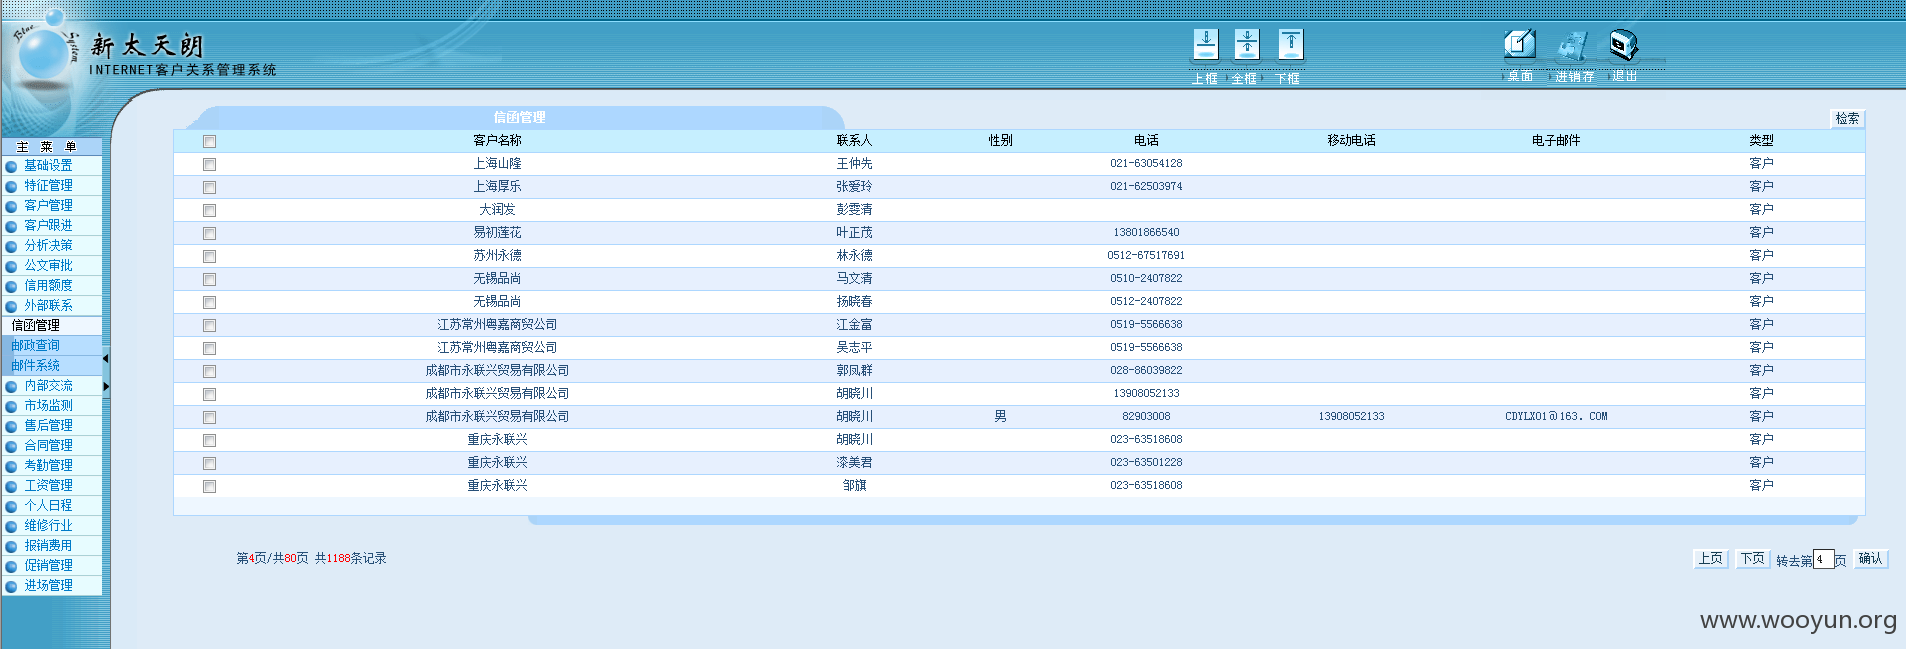
Task: Check the box for contact 马文清 row
Action: (x=209, y=279)
